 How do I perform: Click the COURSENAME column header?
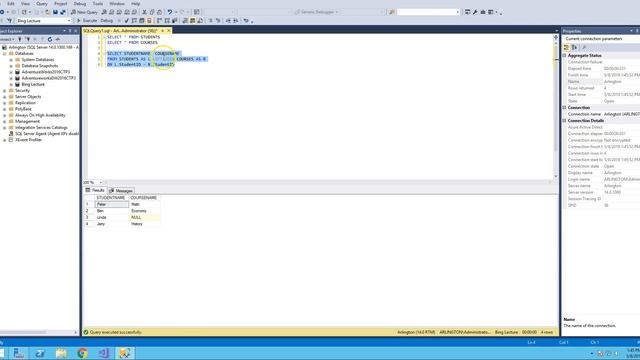[144, 198]
